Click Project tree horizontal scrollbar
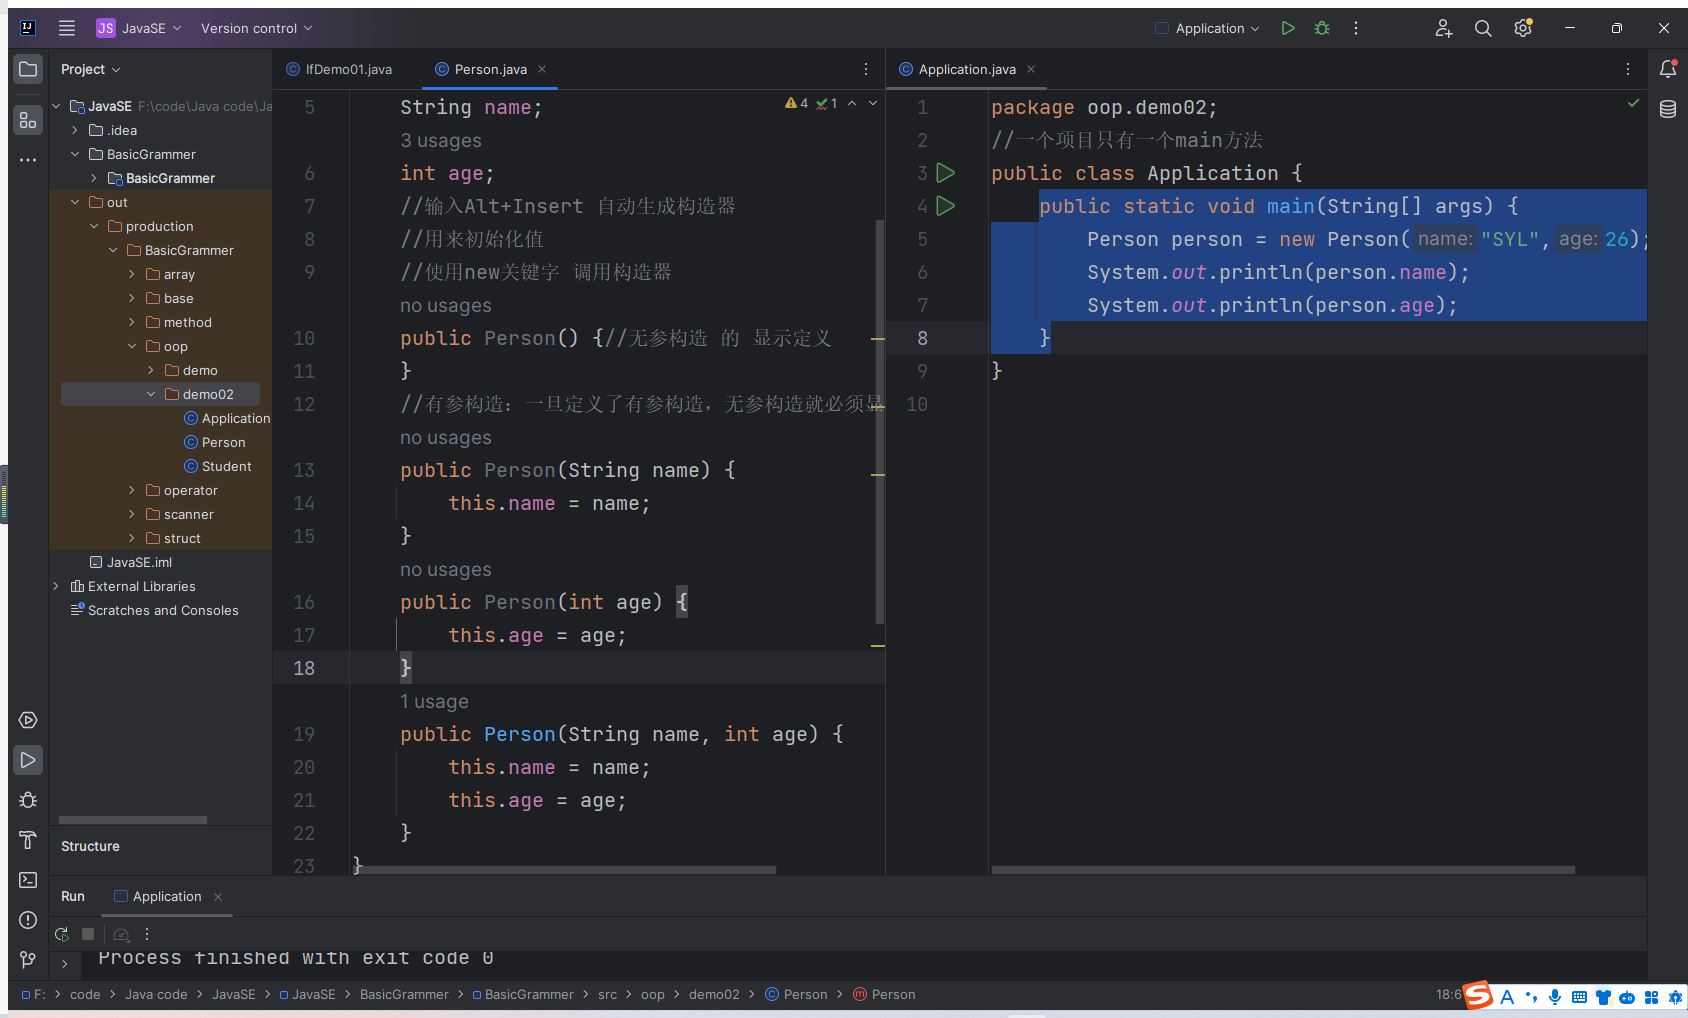 133,819
